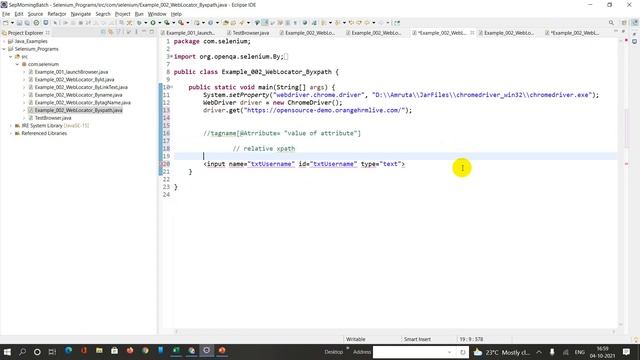Open the Debug button dropdown arrow
This screenshot has width=640, height=360.
coord(145,23)
